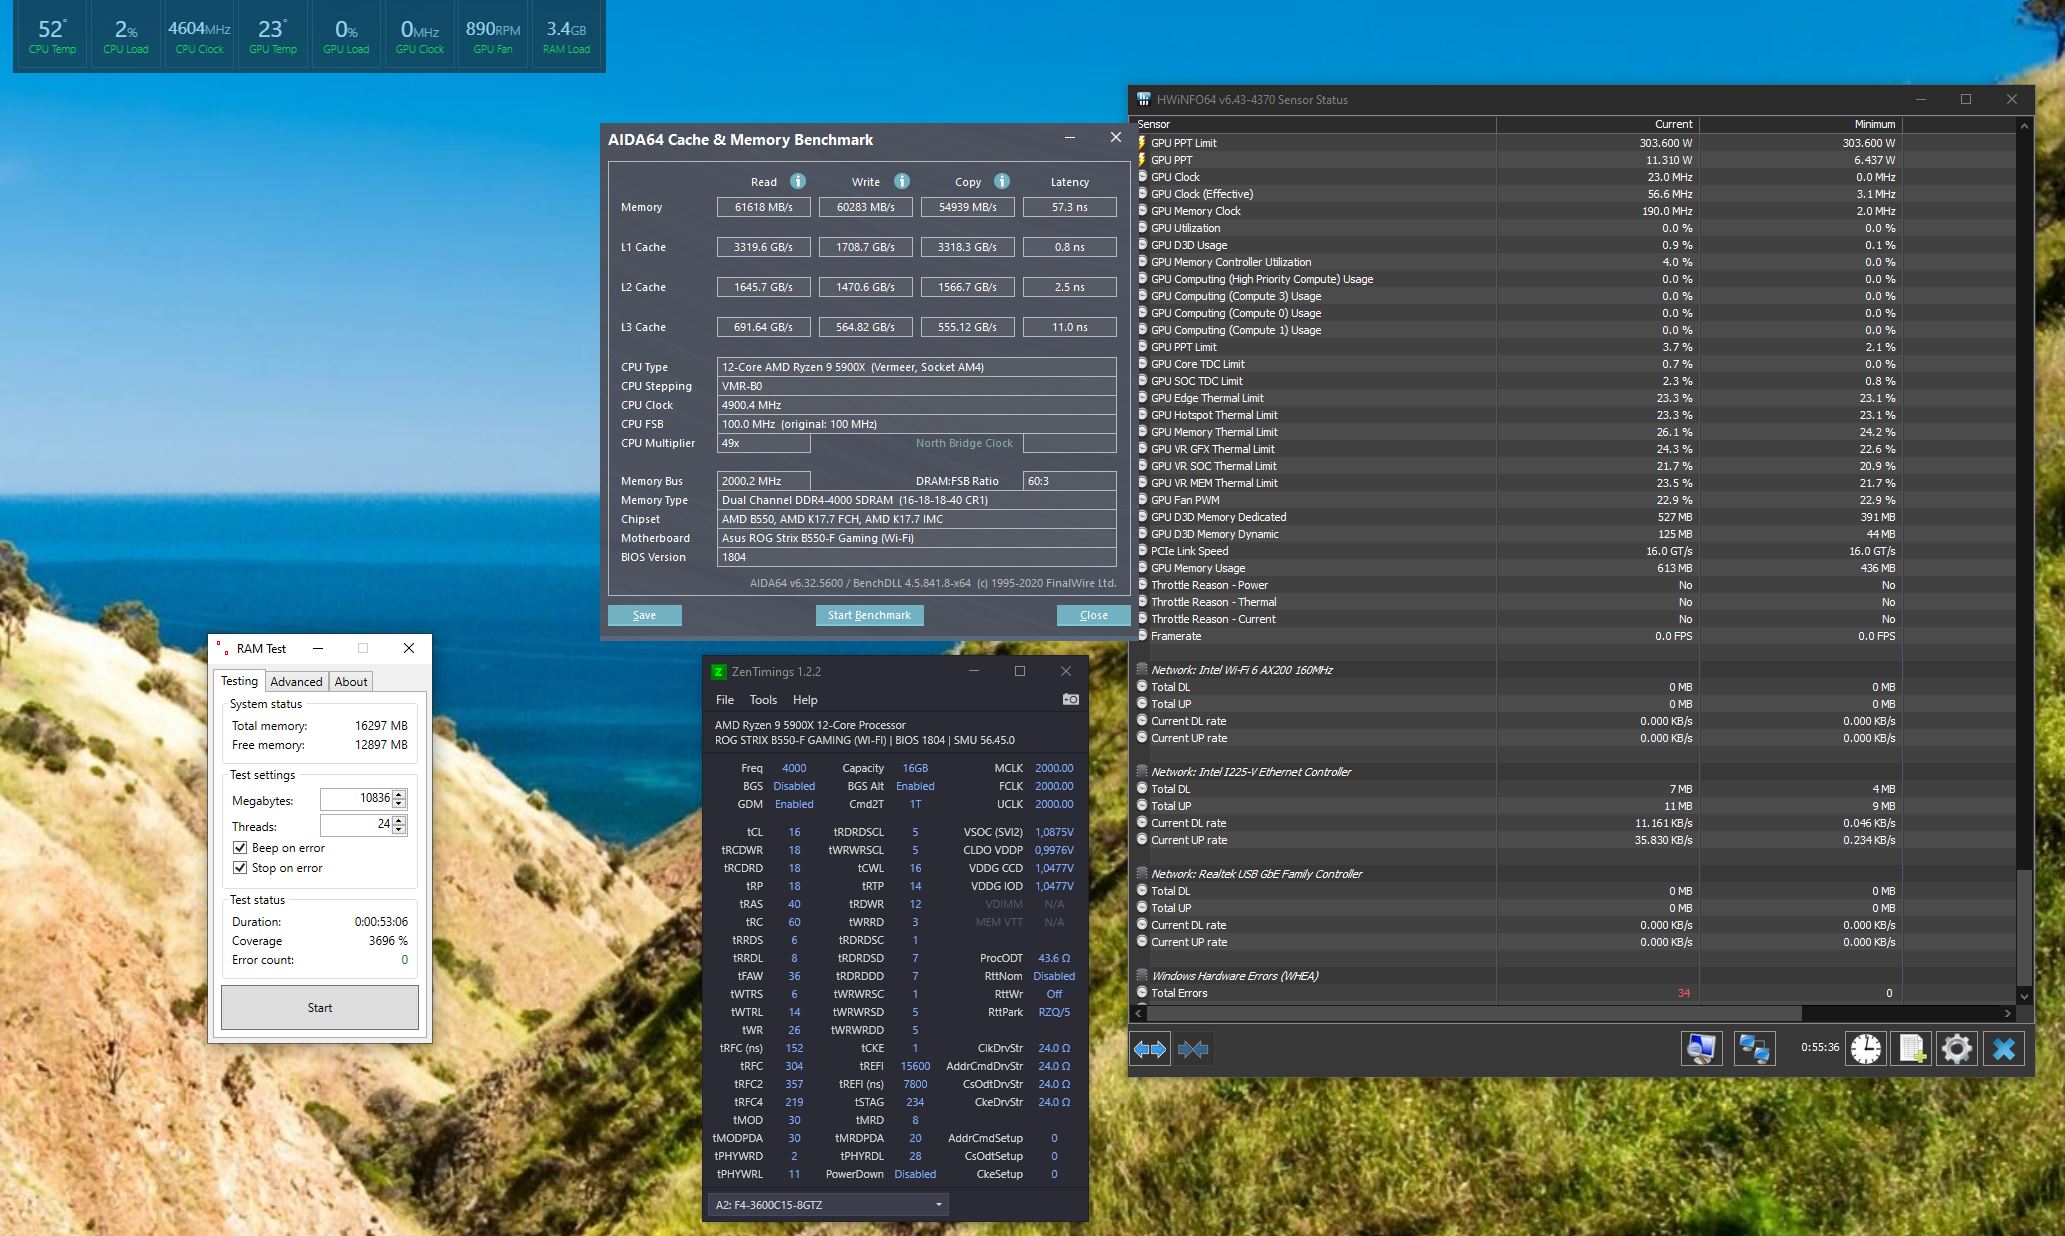Click the HWiNFO logging report icon
This screenshot has width=2065, height=1236.
pos(1911,1048)
